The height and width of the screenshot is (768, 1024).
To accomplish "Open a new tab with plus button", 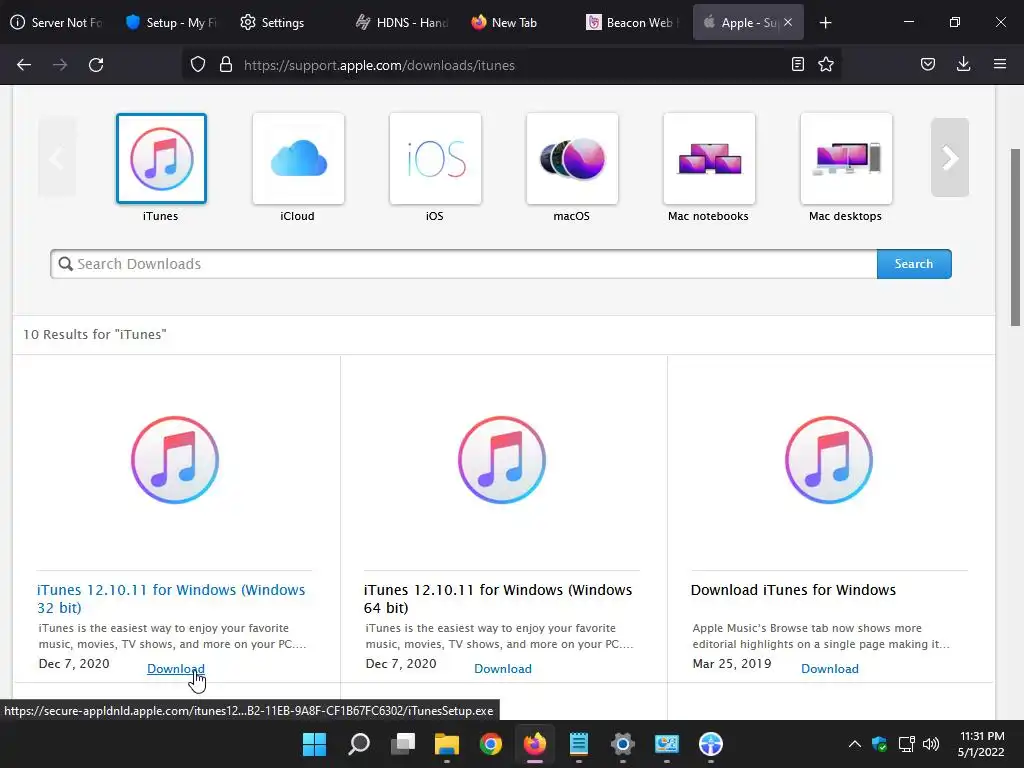I will pyautogui.click(x=825, y=23).
